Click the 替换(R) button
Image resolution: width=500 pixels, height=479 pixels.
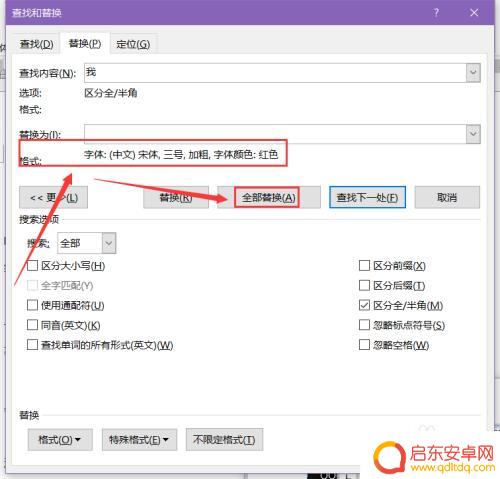point(176,198)
